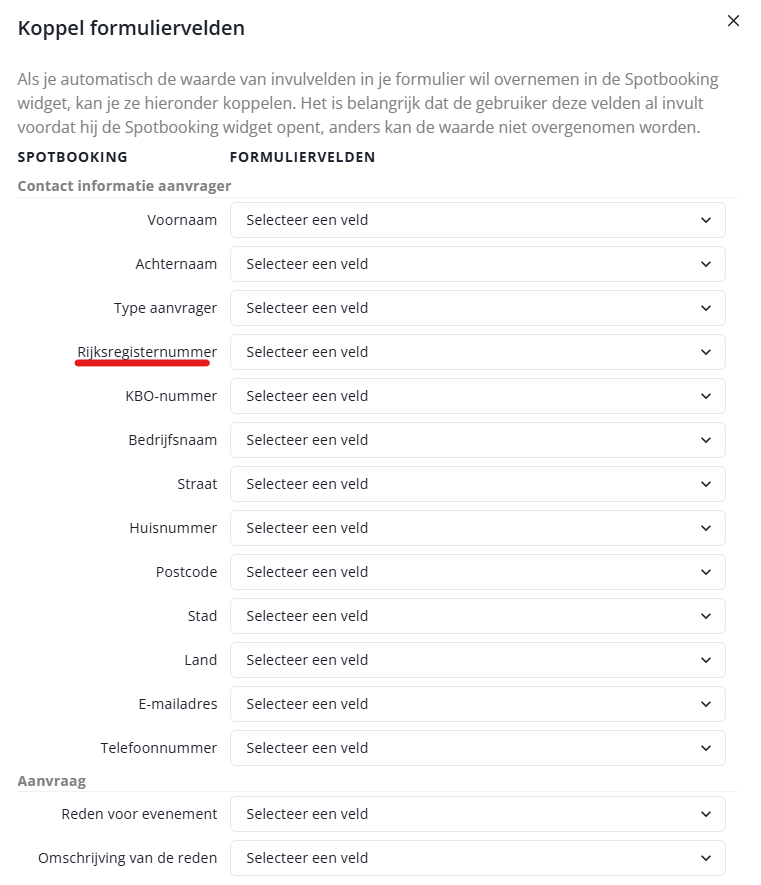
Task: Open the Voornaam field dropdown
Action: click(x=477, y=220)
